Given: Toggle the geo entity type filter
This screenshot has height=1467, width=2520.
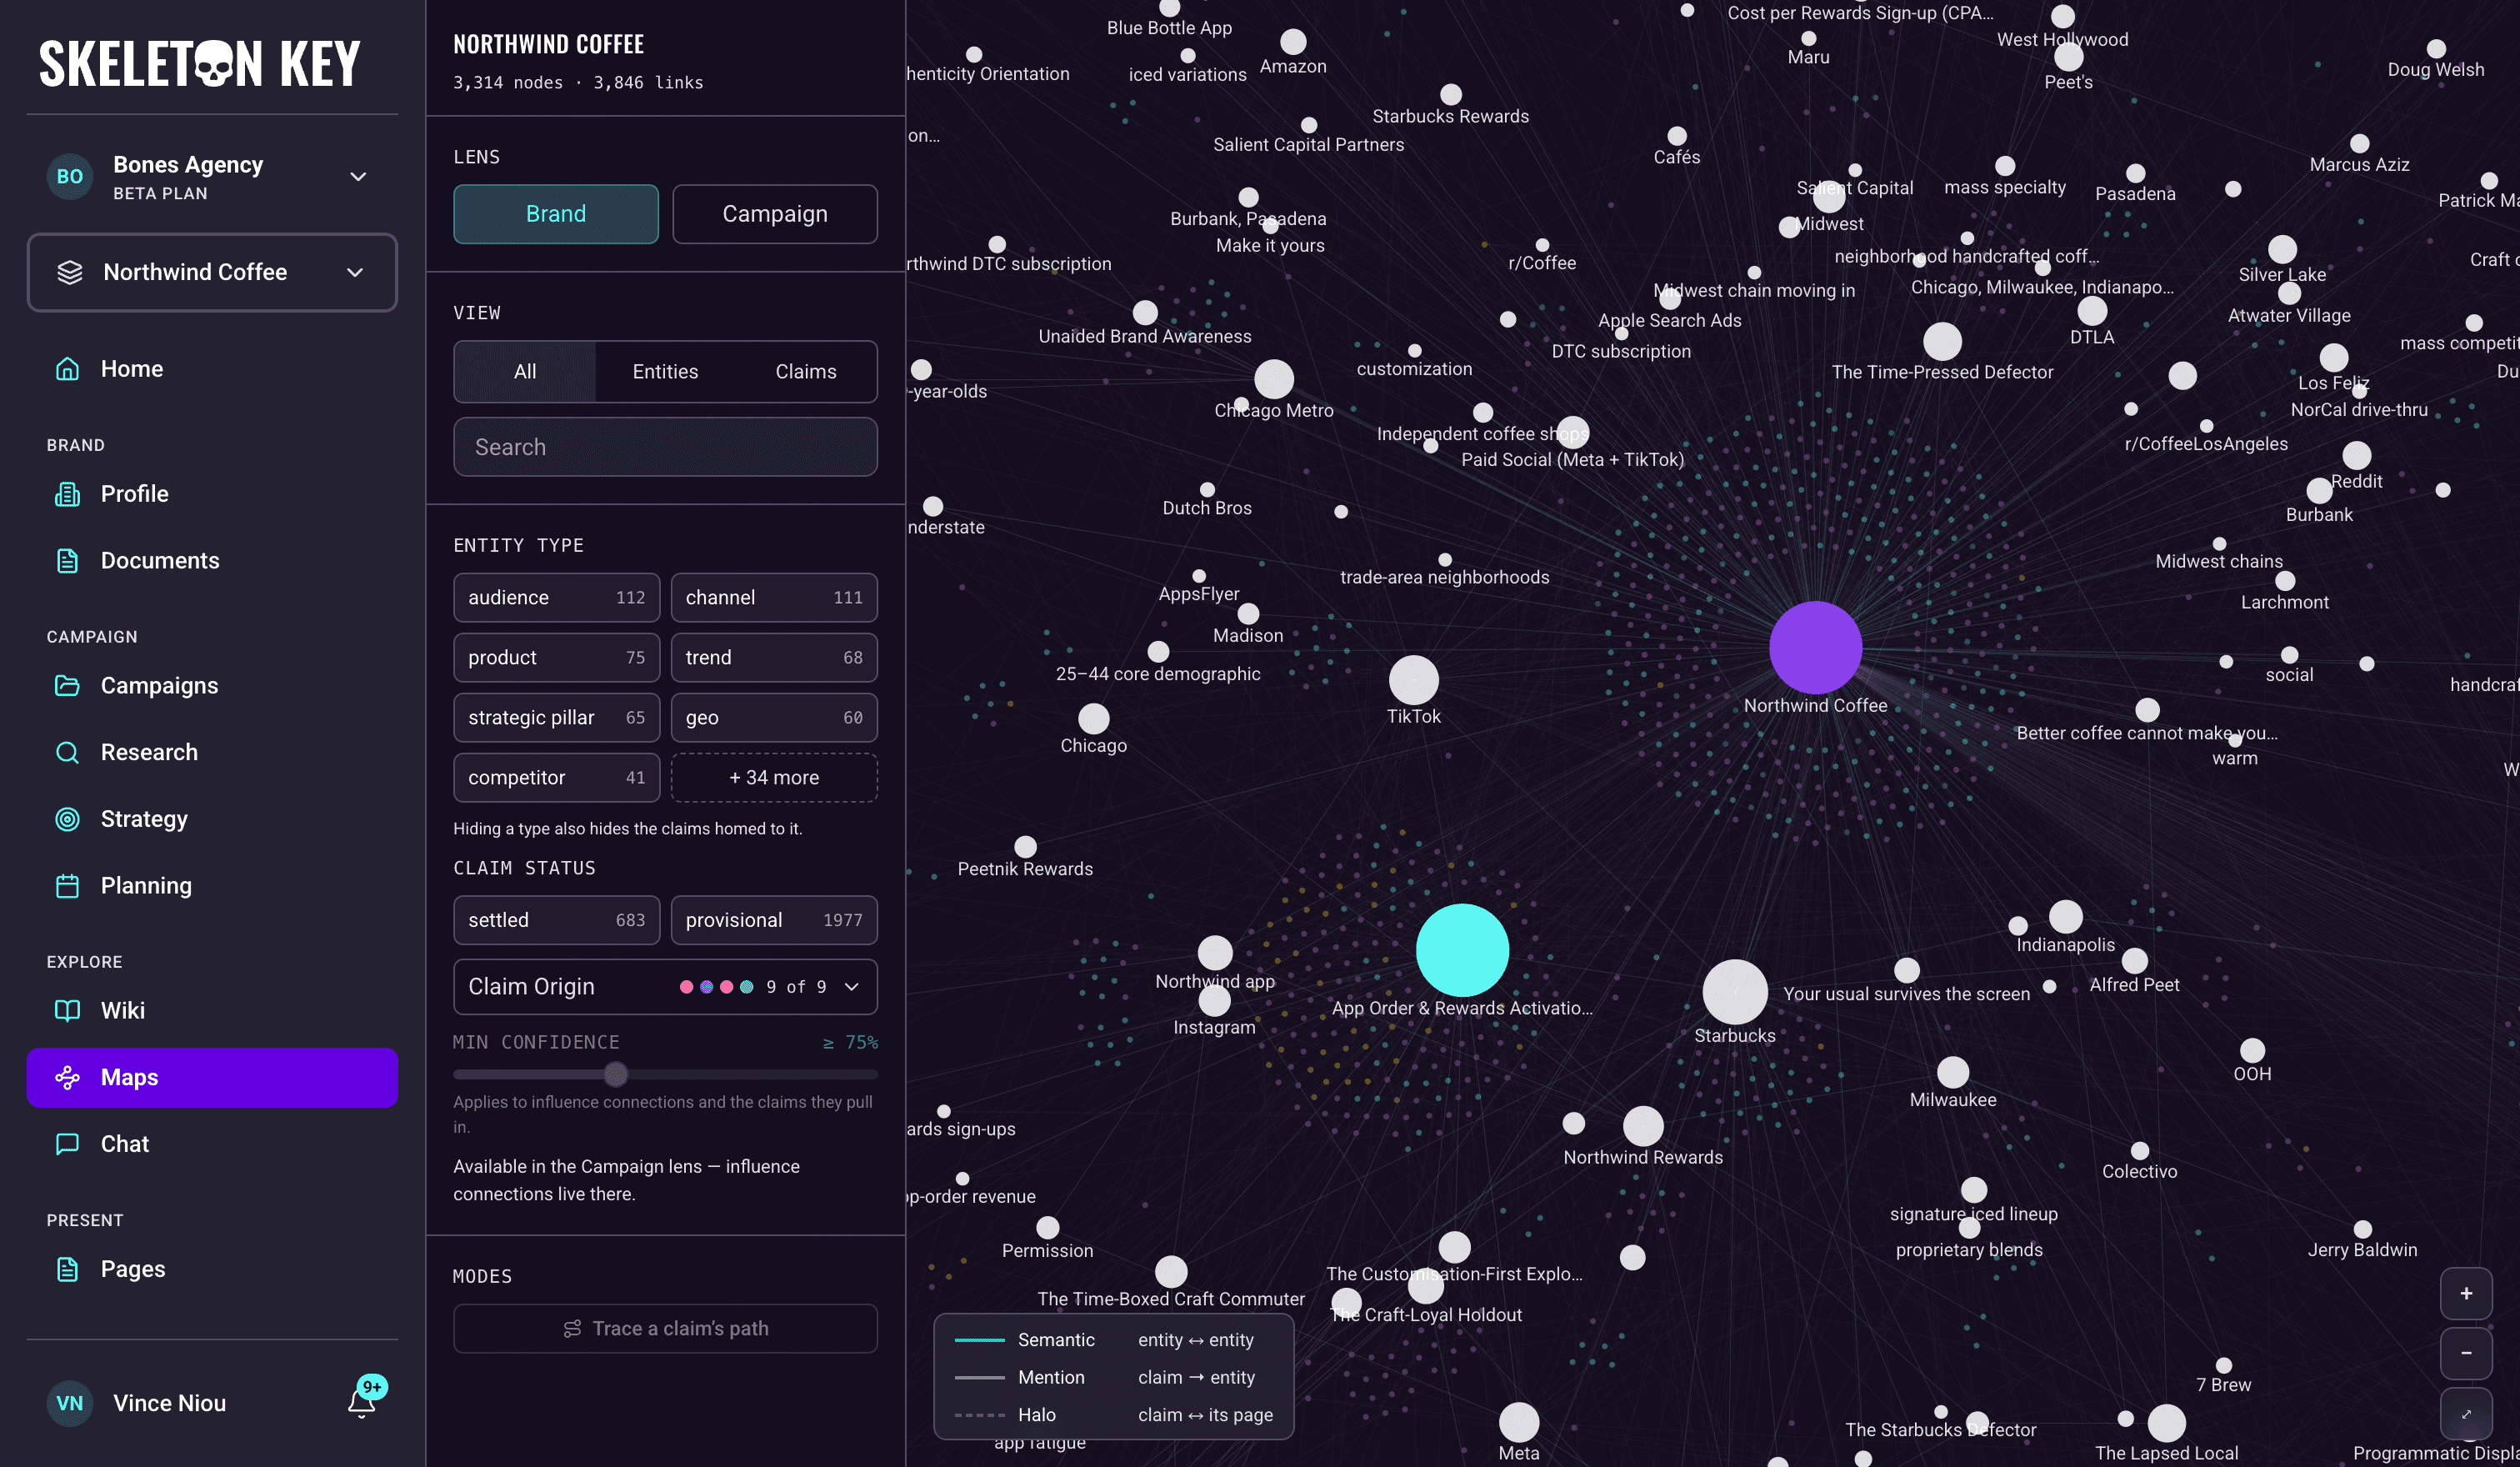Looking at the screenshot, I should click(774, 718).
